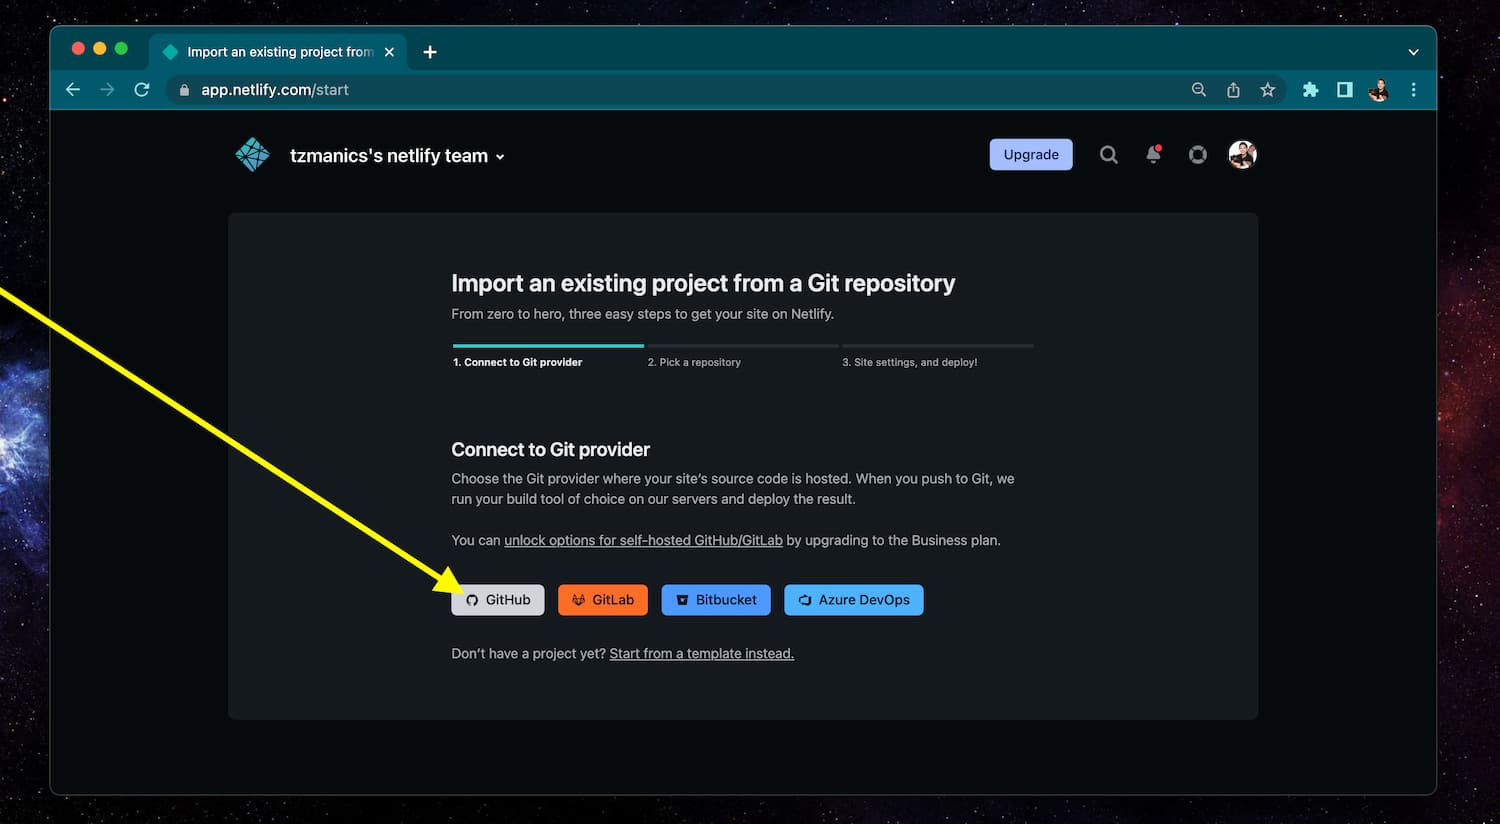The width and height of the screenshot is (1500, 824).
Task: Go back with browser back arrow
Action: point(73,90)
